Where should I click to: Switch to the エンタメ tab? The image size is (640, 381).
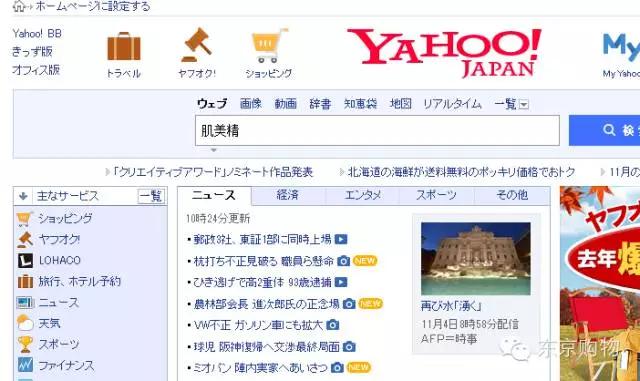363,195
